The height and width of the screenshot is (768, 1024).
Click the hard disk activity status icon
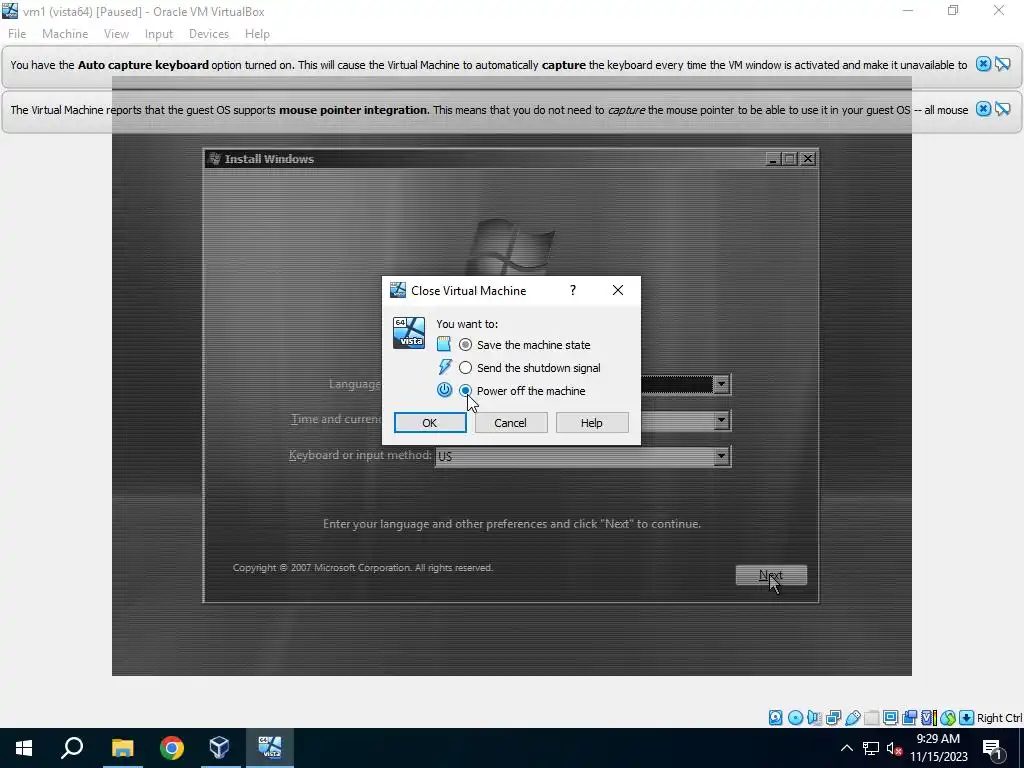pos(775,718)
